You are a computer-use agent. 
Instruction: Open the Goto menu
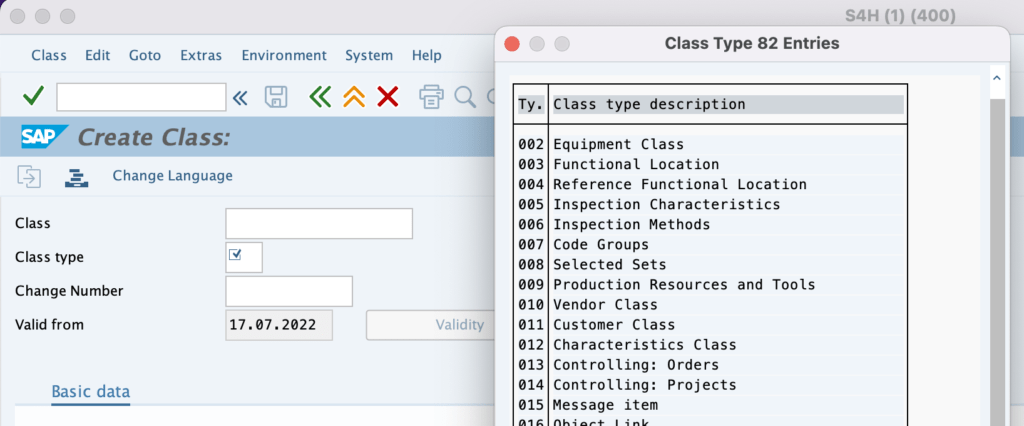coord(145,56)
